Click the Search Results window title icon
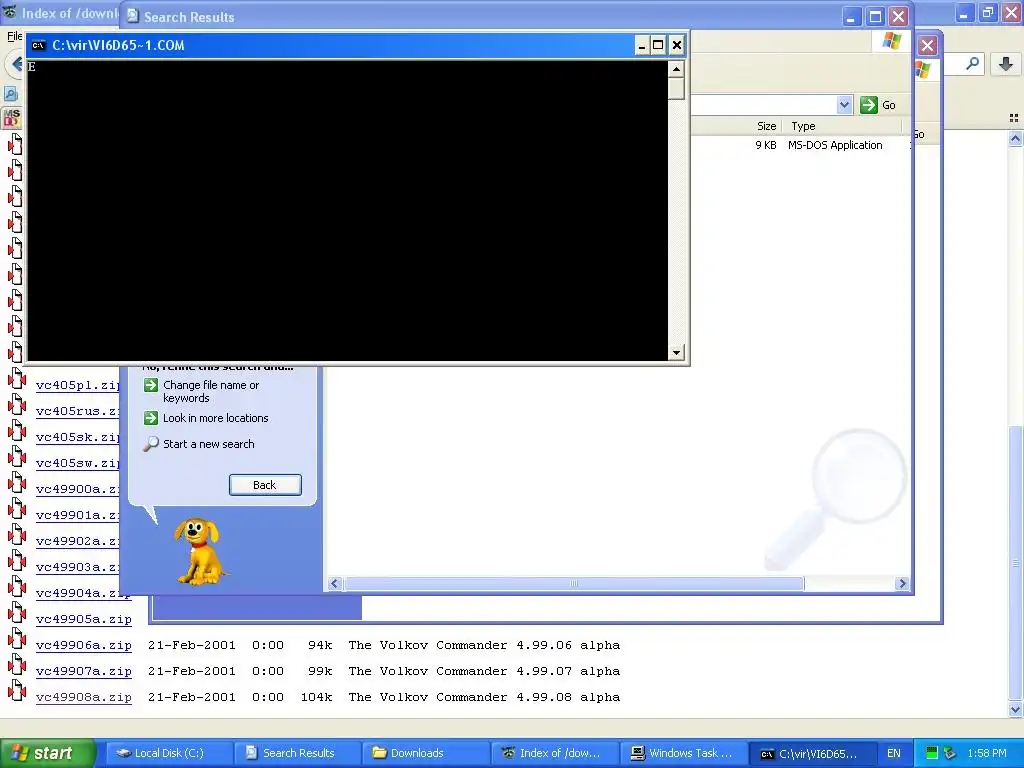 pos(133,16)
